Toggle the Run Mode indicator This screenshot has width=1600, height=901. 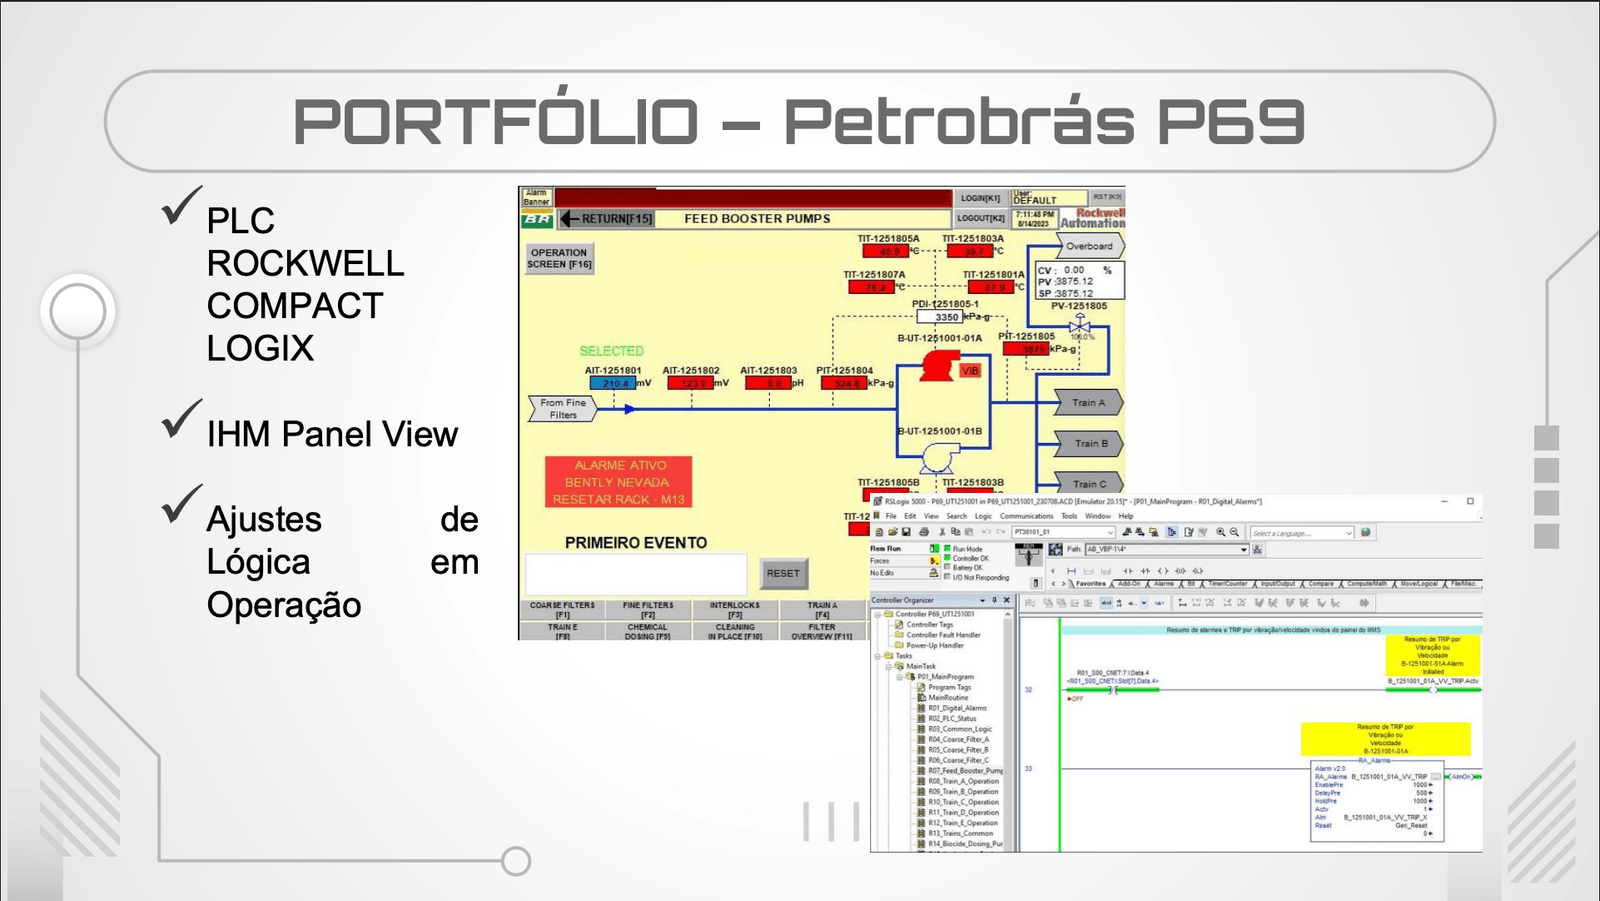tap(947, 548)
